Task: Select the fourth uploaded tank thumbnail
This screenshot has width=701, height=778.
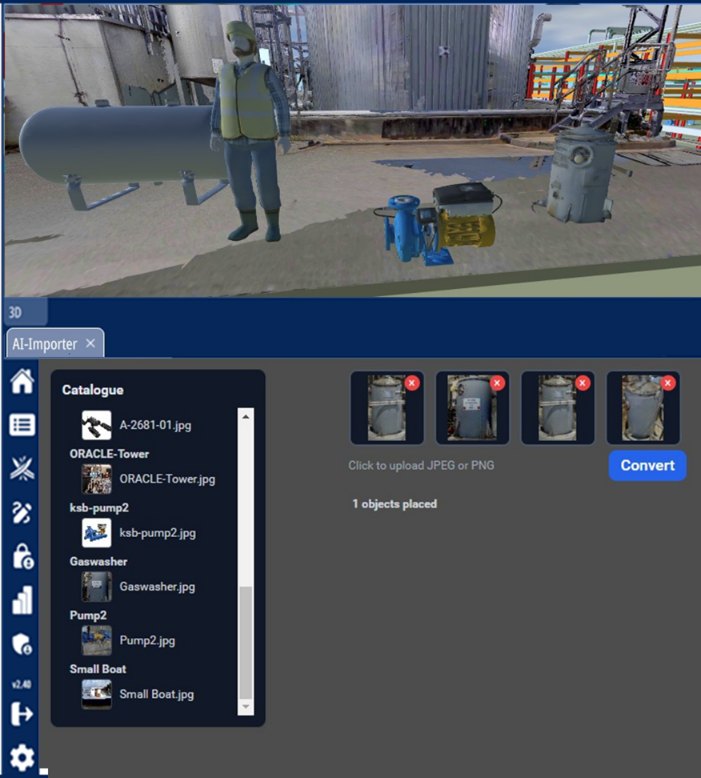Action: point(642,409)
